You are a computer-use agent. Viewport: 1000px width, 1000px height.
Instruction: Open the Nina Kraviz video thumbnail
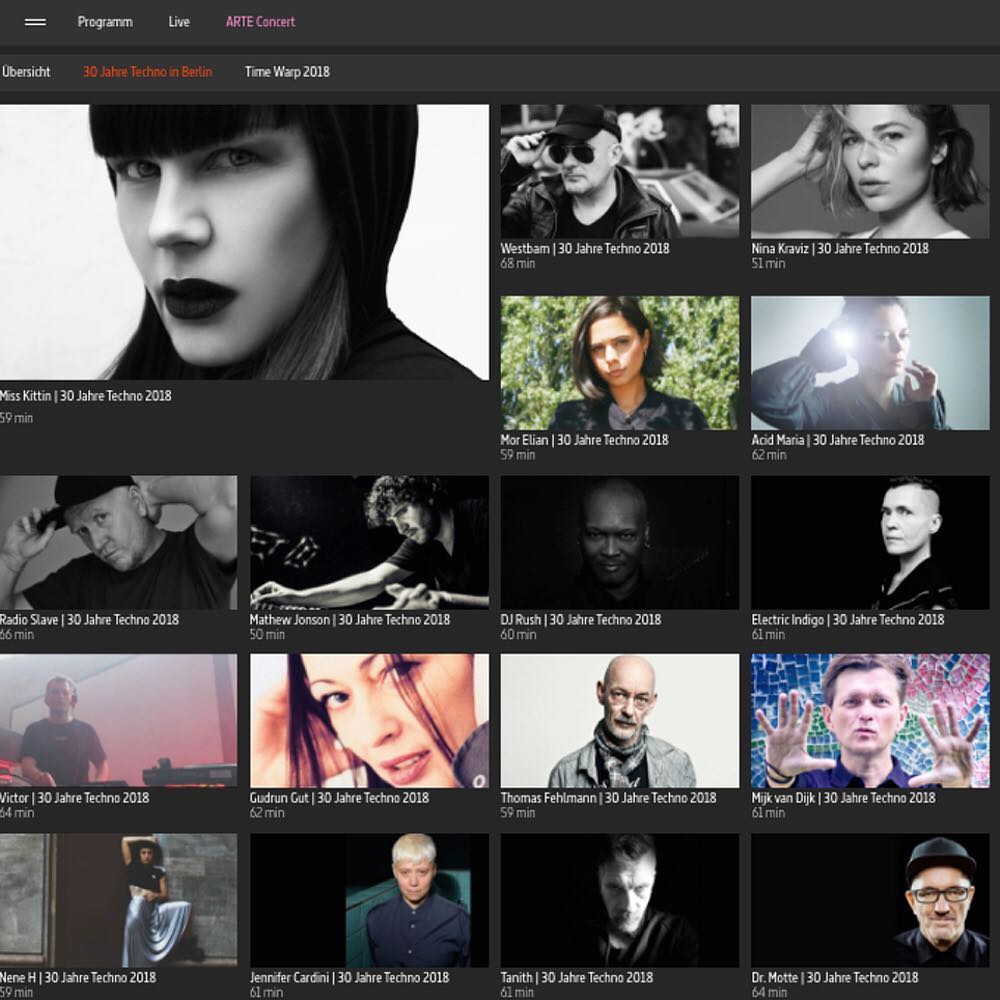click(870, 172)
